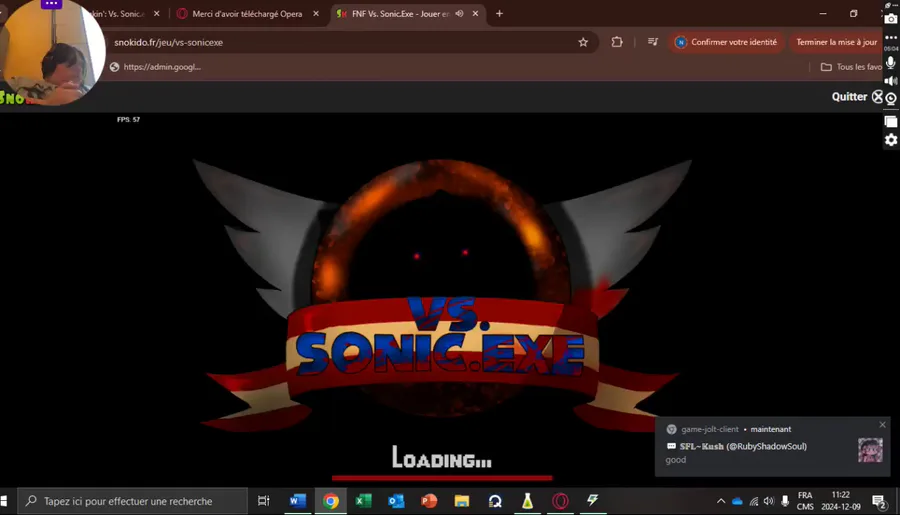This screenshot has width=900, height=515.
Task: Toggle the recorder microphone
Action: [891, 63]
